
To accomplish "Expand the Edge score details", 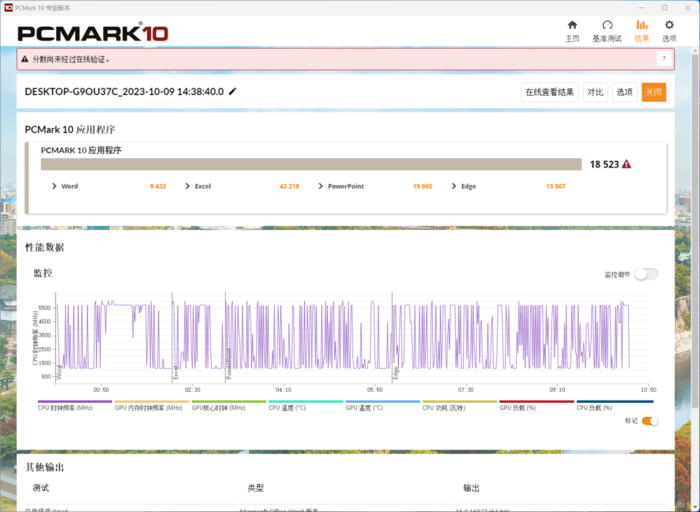I will [454, 186].
